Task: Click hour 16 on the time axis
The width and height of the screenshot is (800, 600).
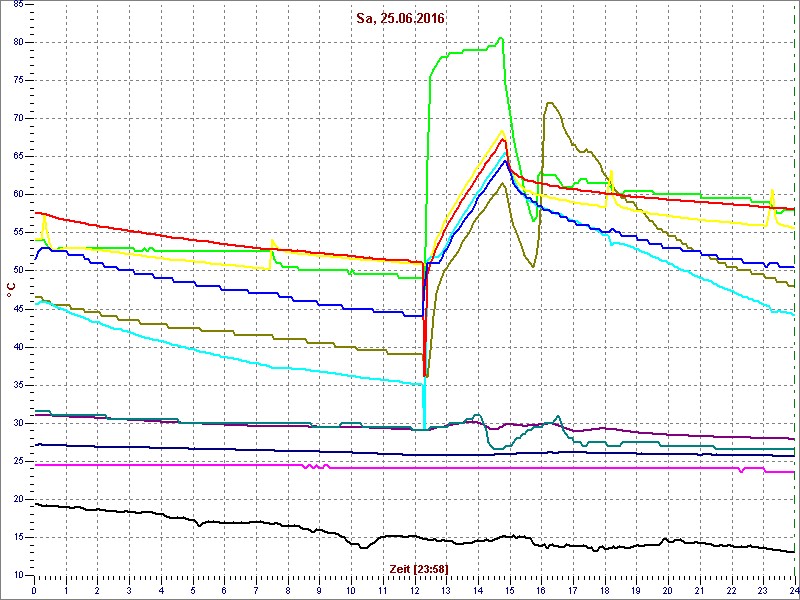Action: pos(541,590)
